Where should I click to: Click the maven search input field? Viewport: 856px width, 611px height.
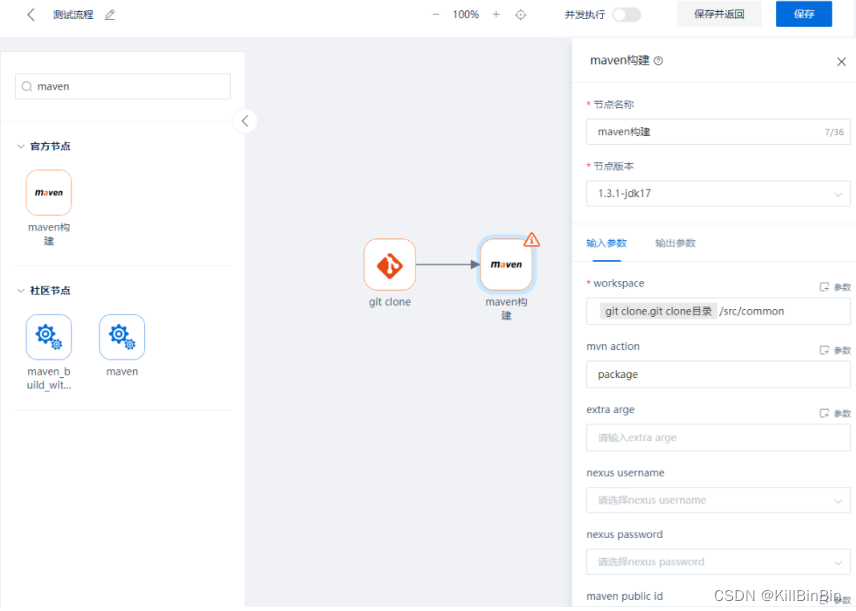click(123, 86)
